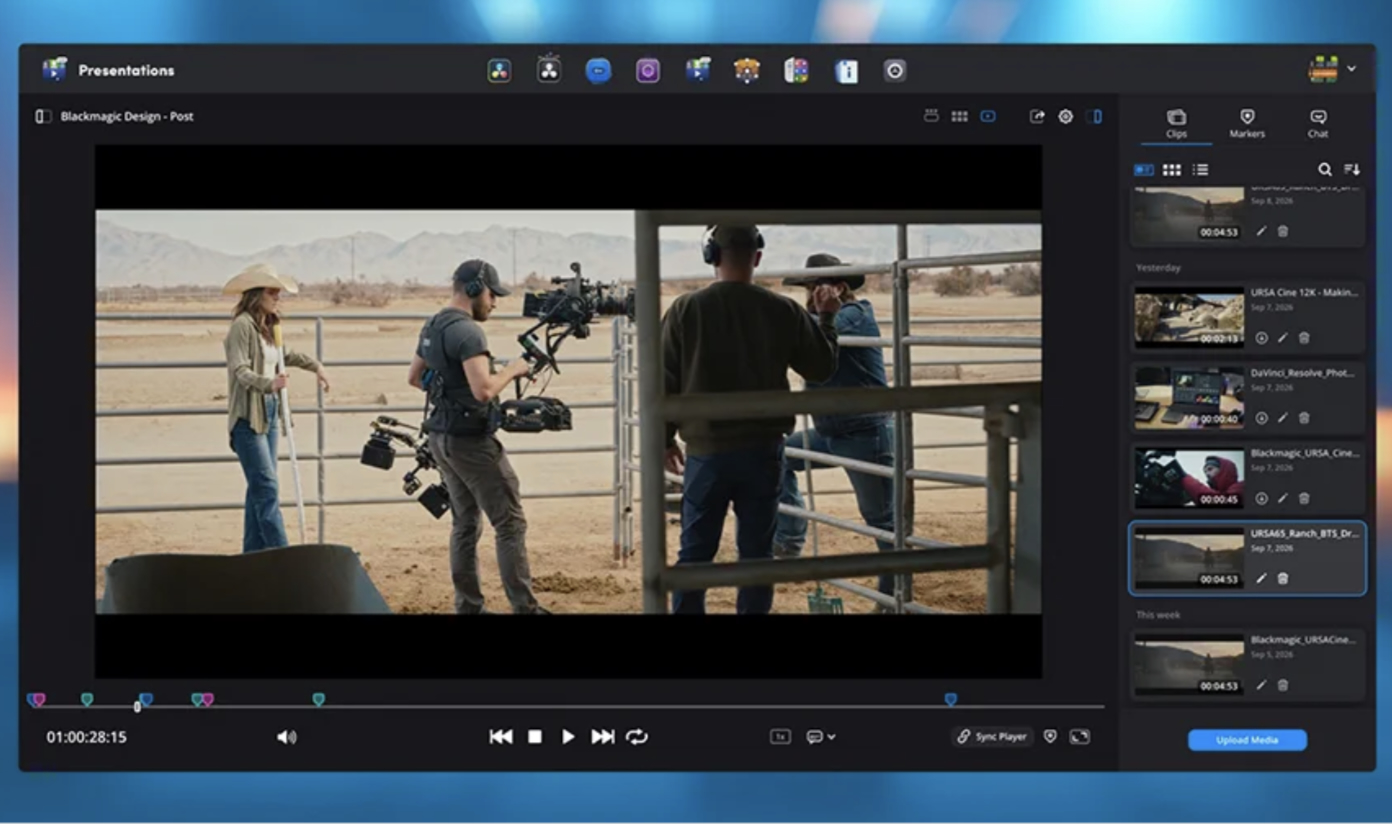Skip to the next clip
The width and height of the screenshot is (1392, 824).
602,737
